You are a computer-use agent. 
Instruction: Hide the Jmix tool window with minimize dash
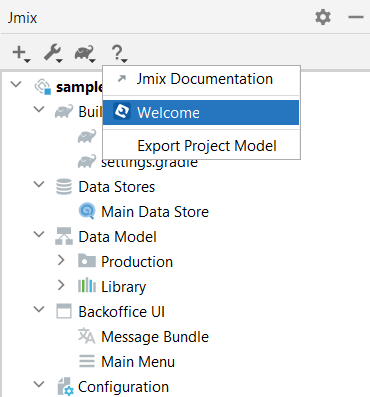click(356, 17)
